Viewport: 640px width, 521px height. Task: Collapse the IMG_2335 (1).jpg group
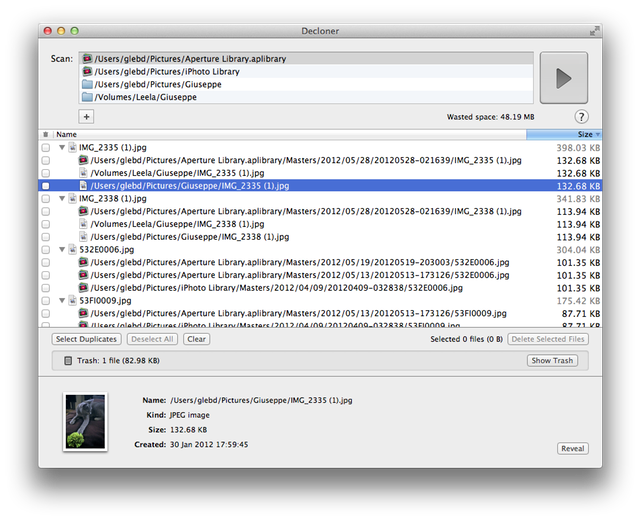tap(62, 147)
